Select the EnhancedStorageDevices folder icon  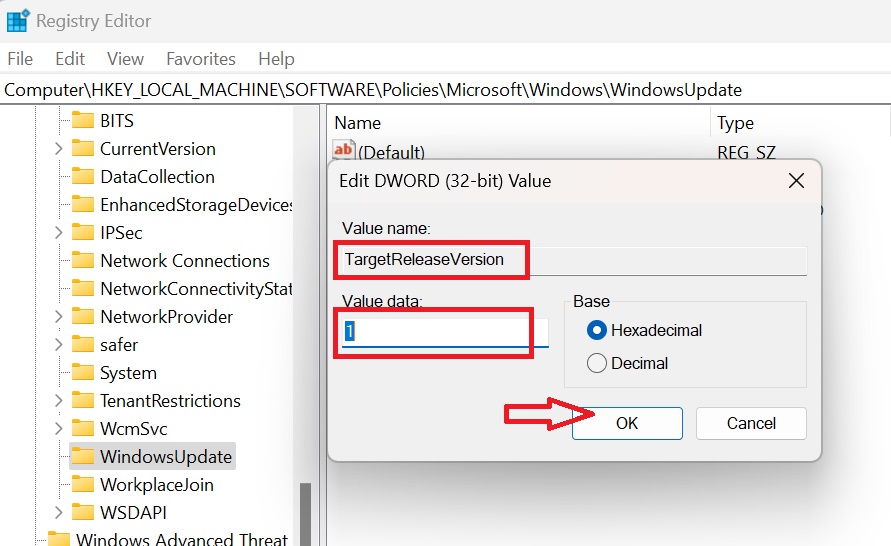83,204
